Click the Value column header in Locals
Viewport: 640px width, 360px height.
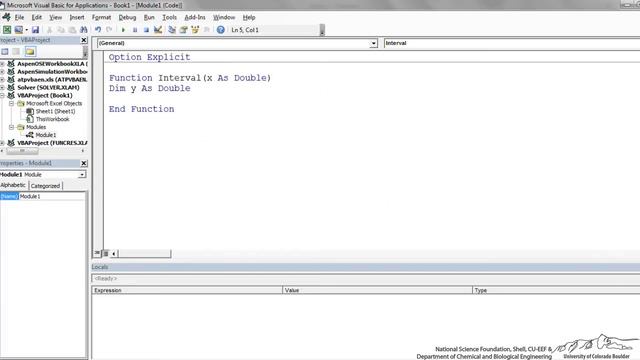pyautogui.click(x=377, y=290)
